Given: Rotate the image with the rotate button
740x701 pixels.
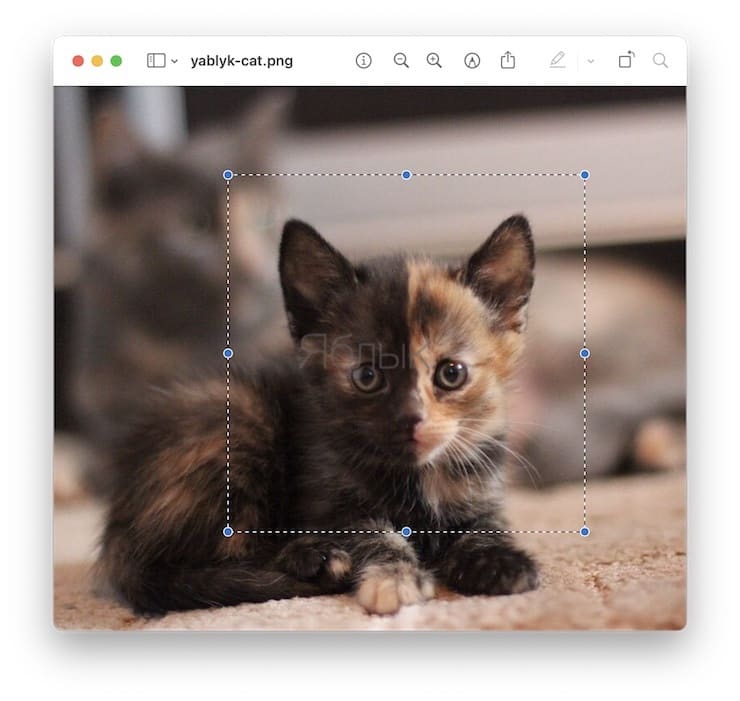Looking at the screenshot, I should [x=626, y=59].
